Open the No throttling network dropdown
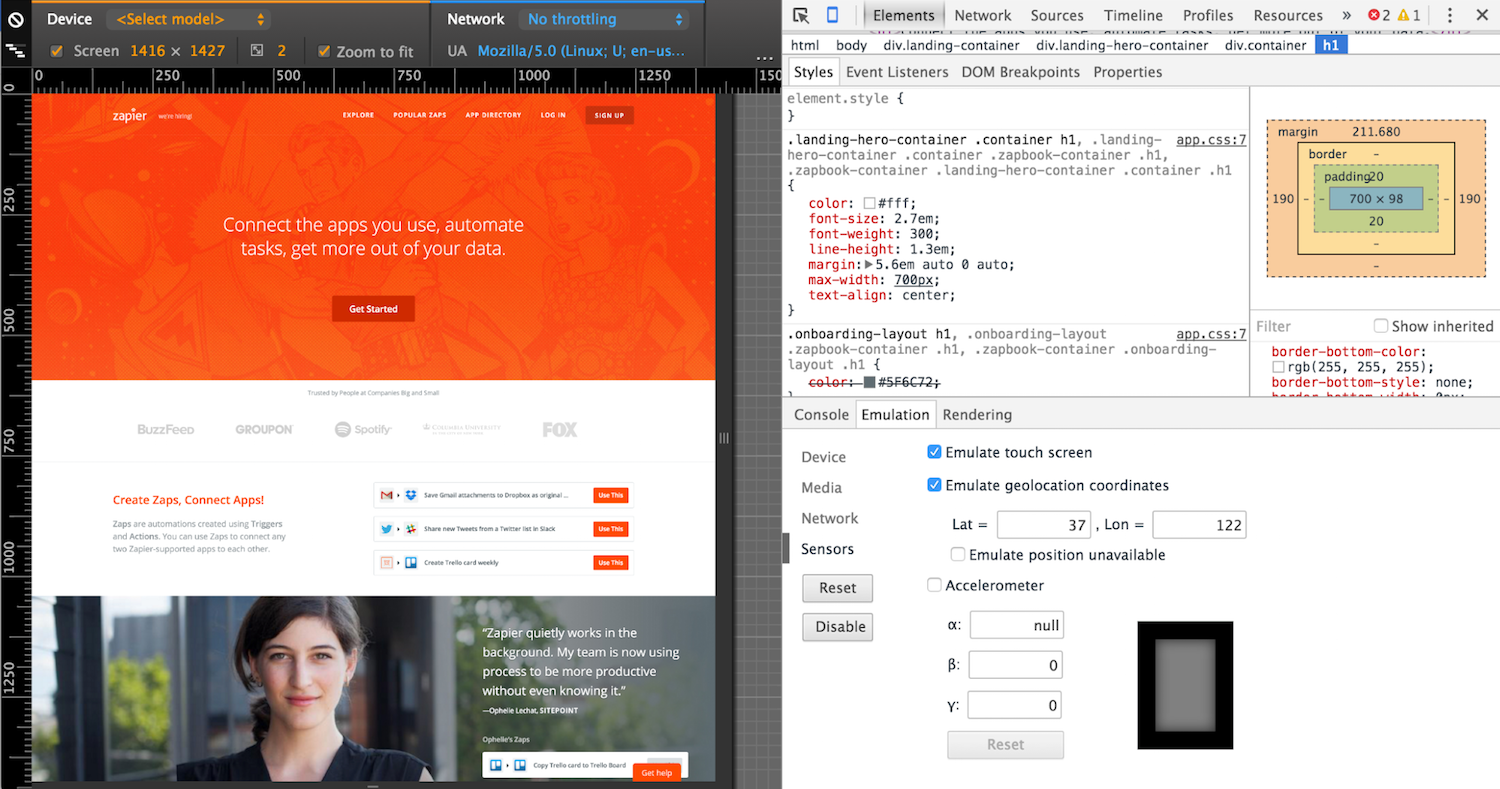Image resolution: width=1500 pixels, height=789 pixels. point(603,18)
